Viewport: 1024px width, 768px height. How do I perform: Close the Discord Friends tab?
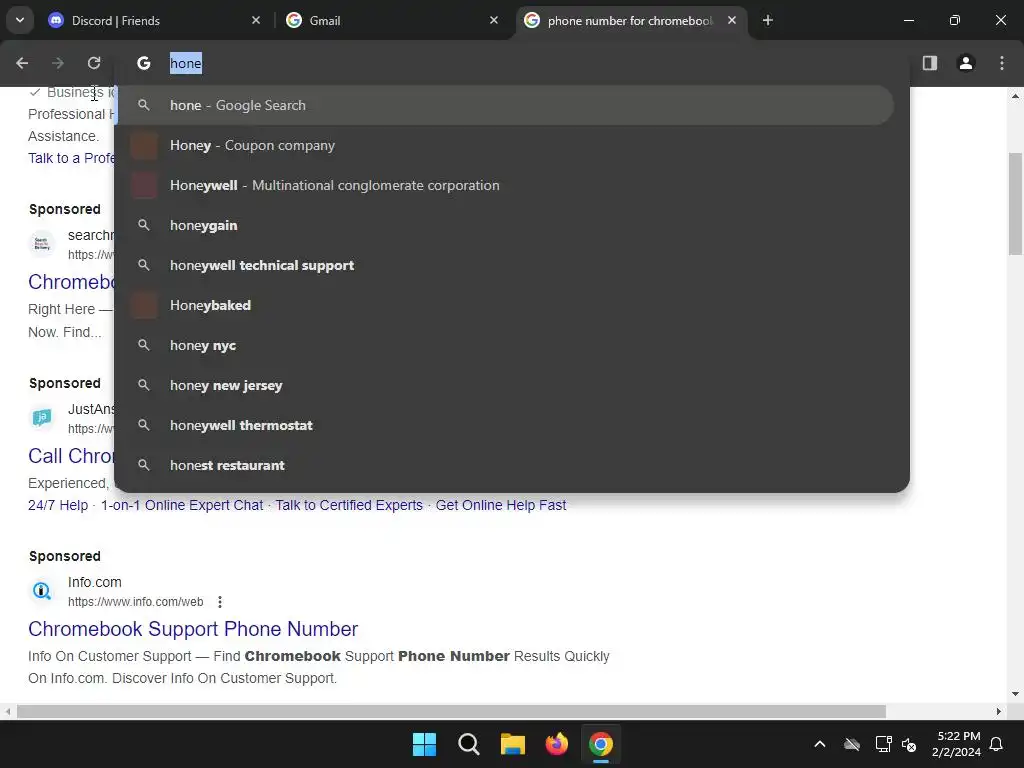point(256,20)
